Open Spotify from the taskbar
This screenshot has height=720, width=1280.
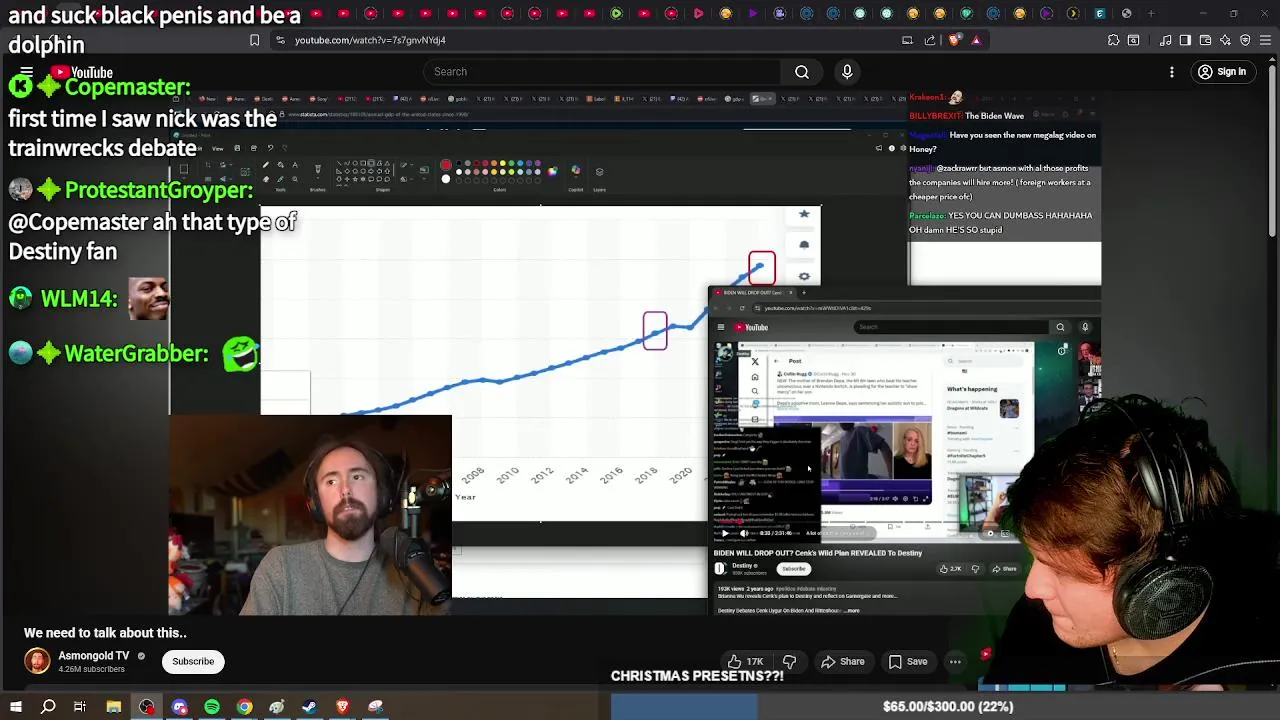coord(212,707)
